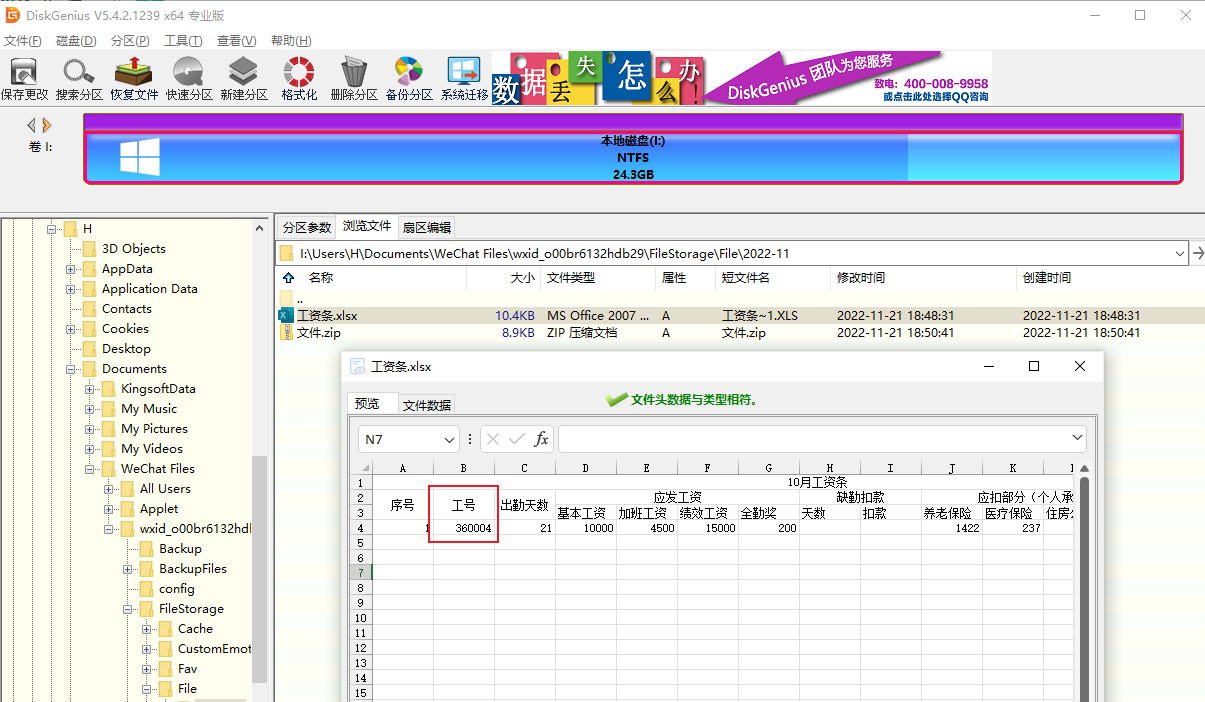
Task: Switch to the 扇区编辑 tab
Action: coord(427,227)
